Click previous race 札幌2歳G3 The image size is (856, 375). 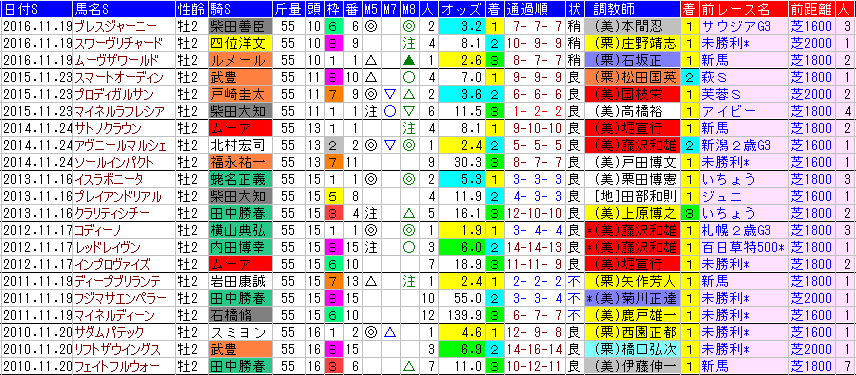(735, 231)
